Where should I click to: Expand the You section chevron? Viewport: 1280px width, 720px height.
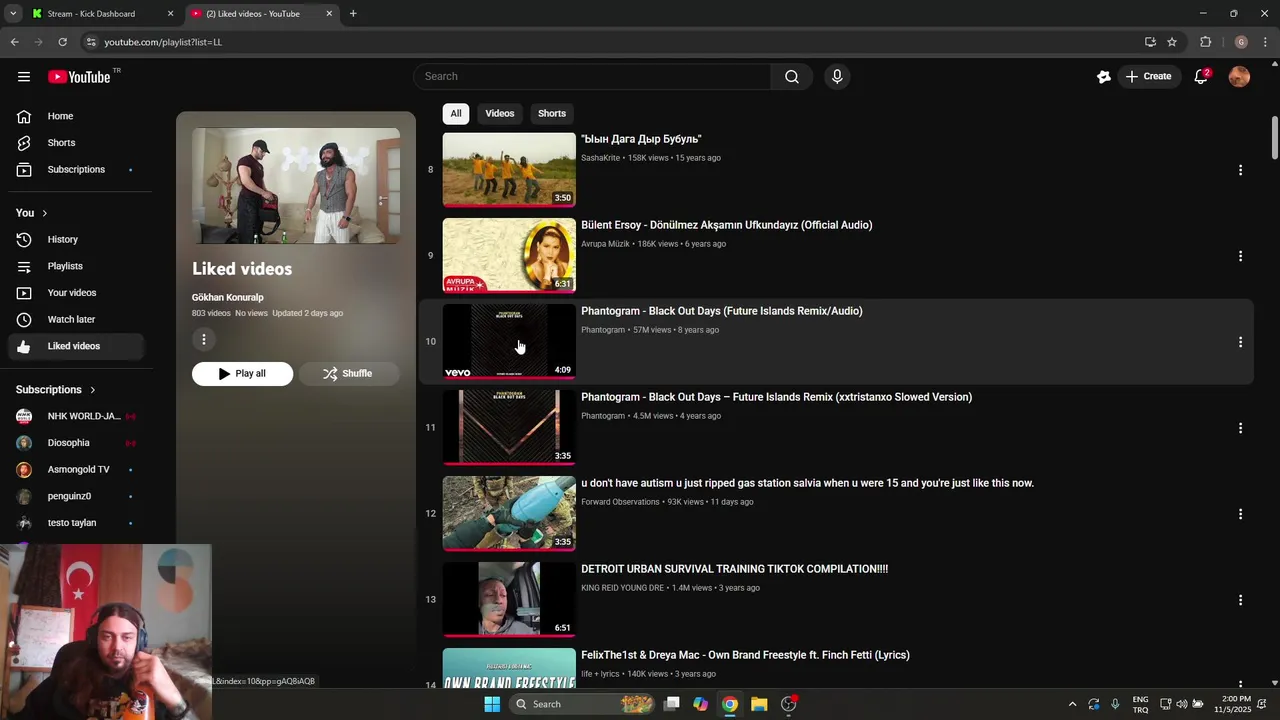(x=44, y=213)
